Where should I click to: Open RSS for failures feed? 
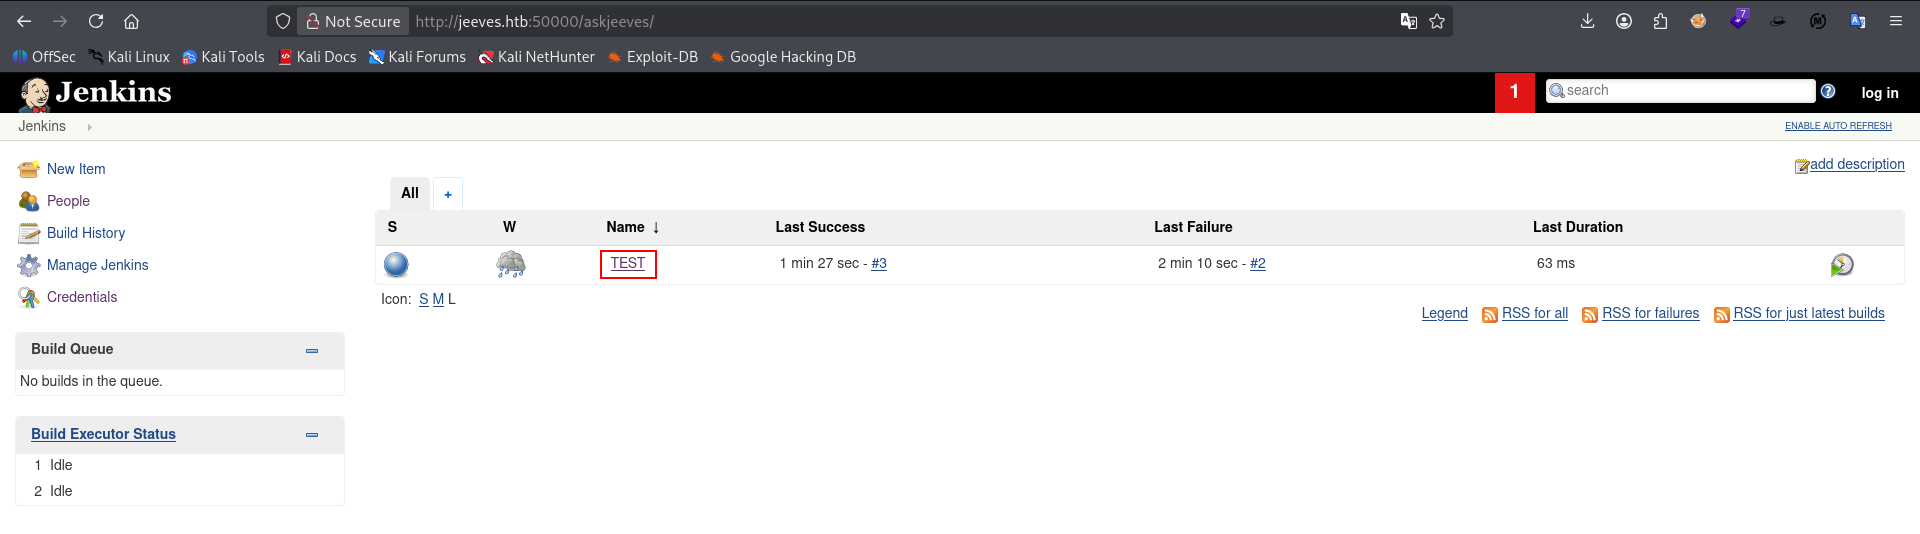1651,313
